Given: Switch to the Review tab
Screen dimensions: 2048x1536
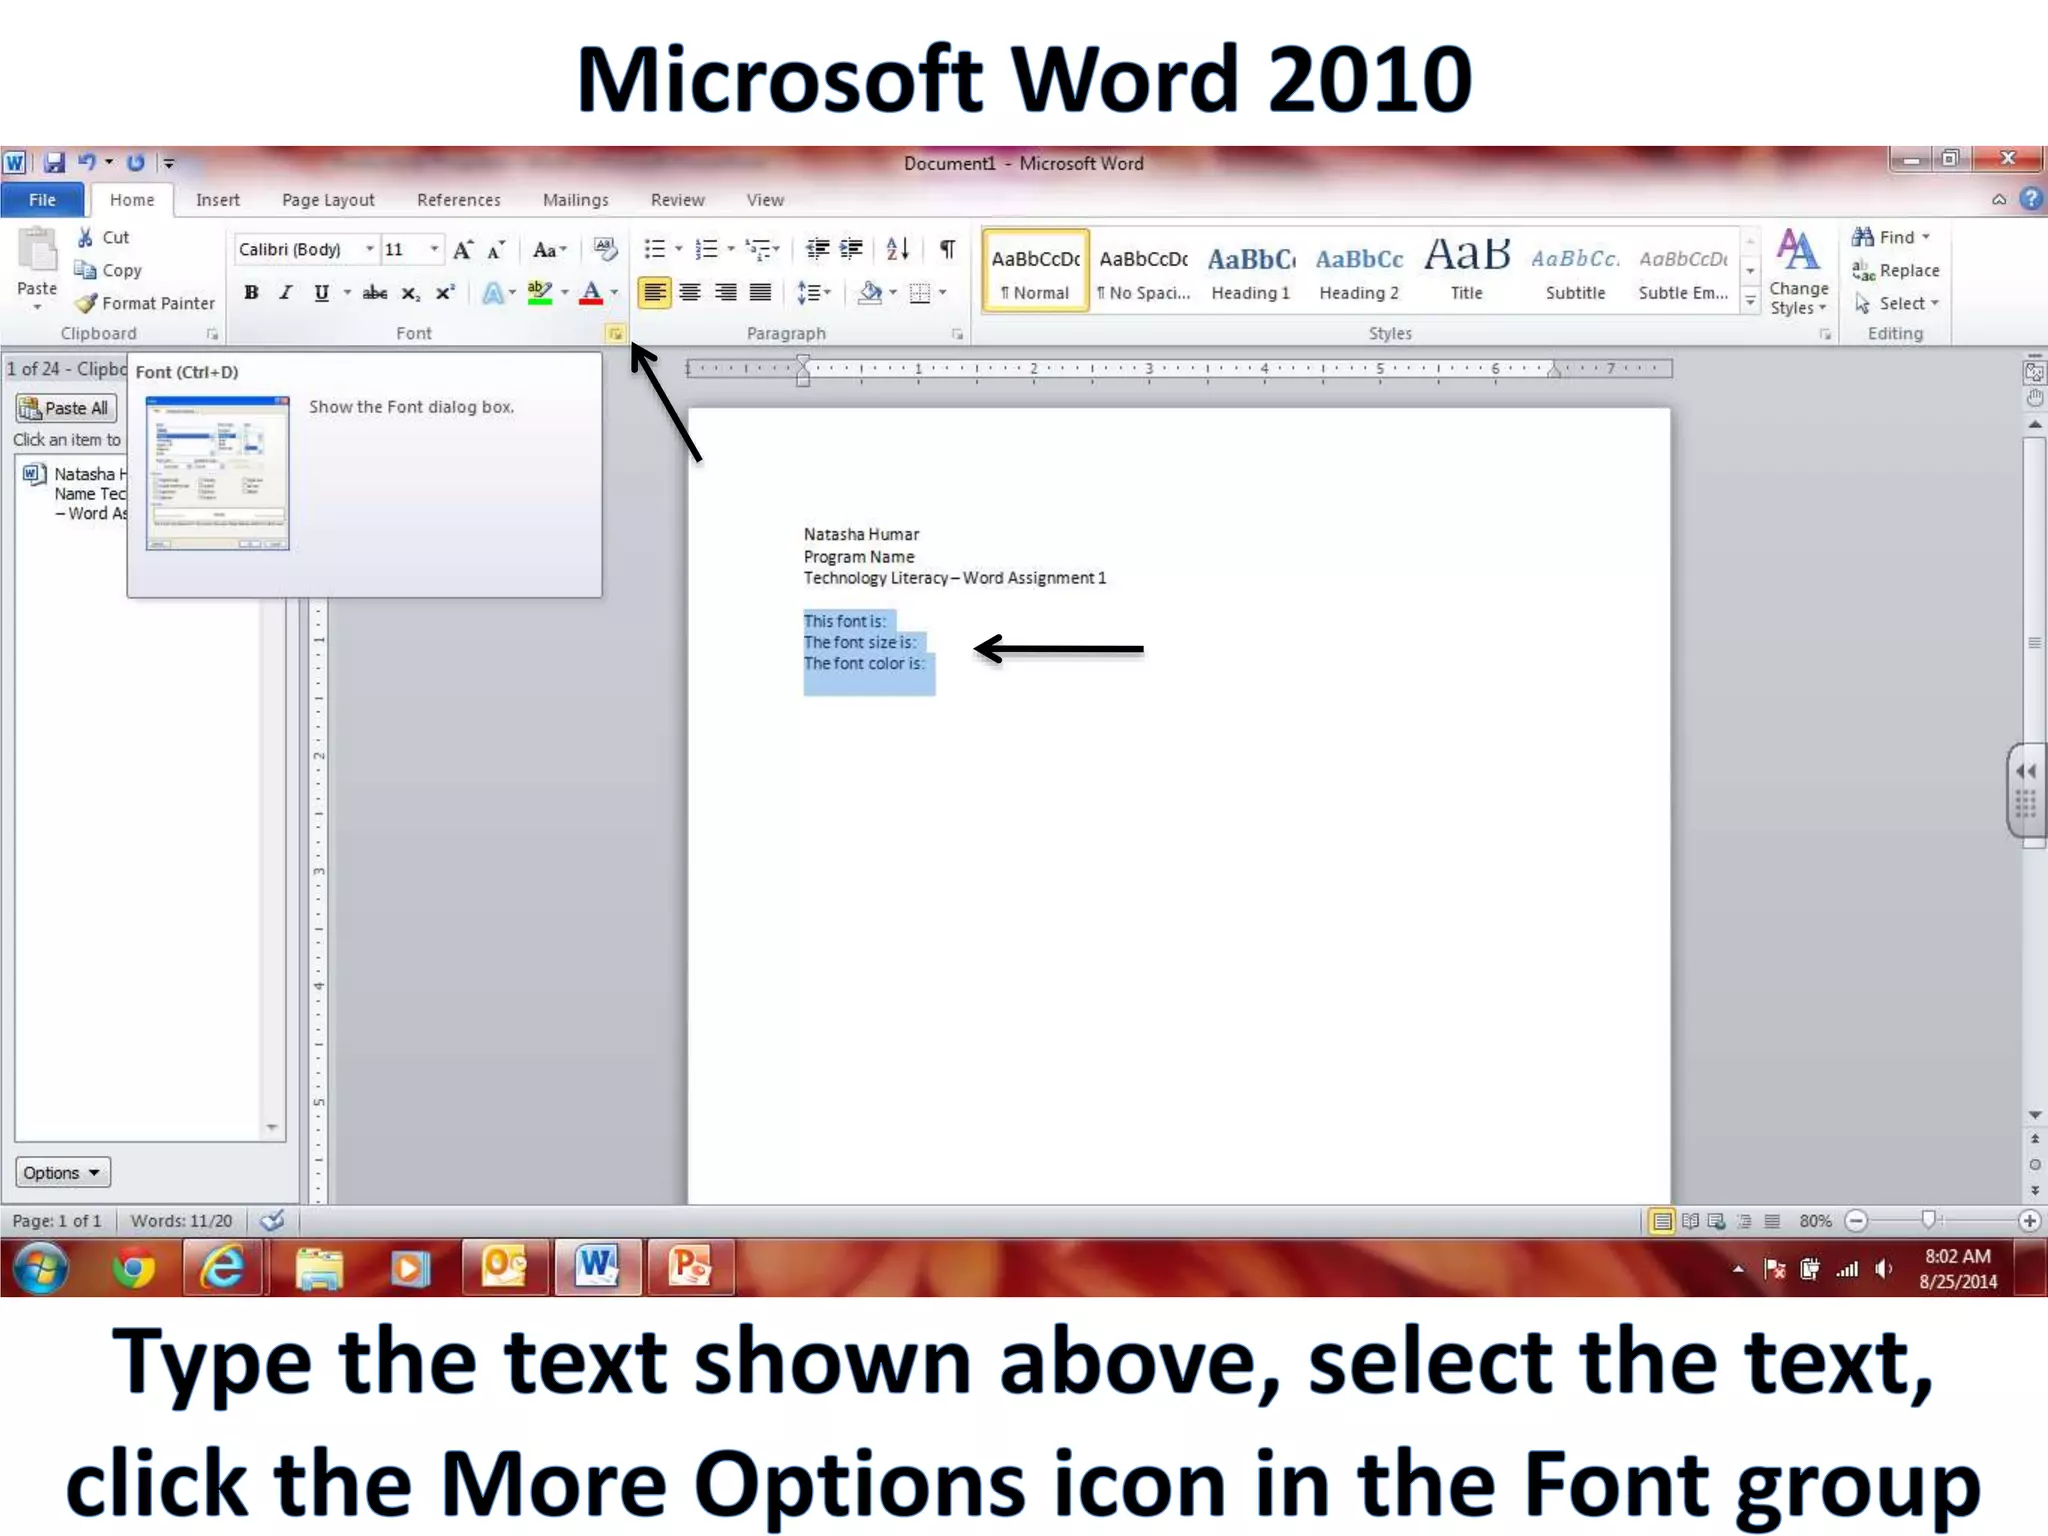Looking at the screenshot, I should [x=678, y=200].
